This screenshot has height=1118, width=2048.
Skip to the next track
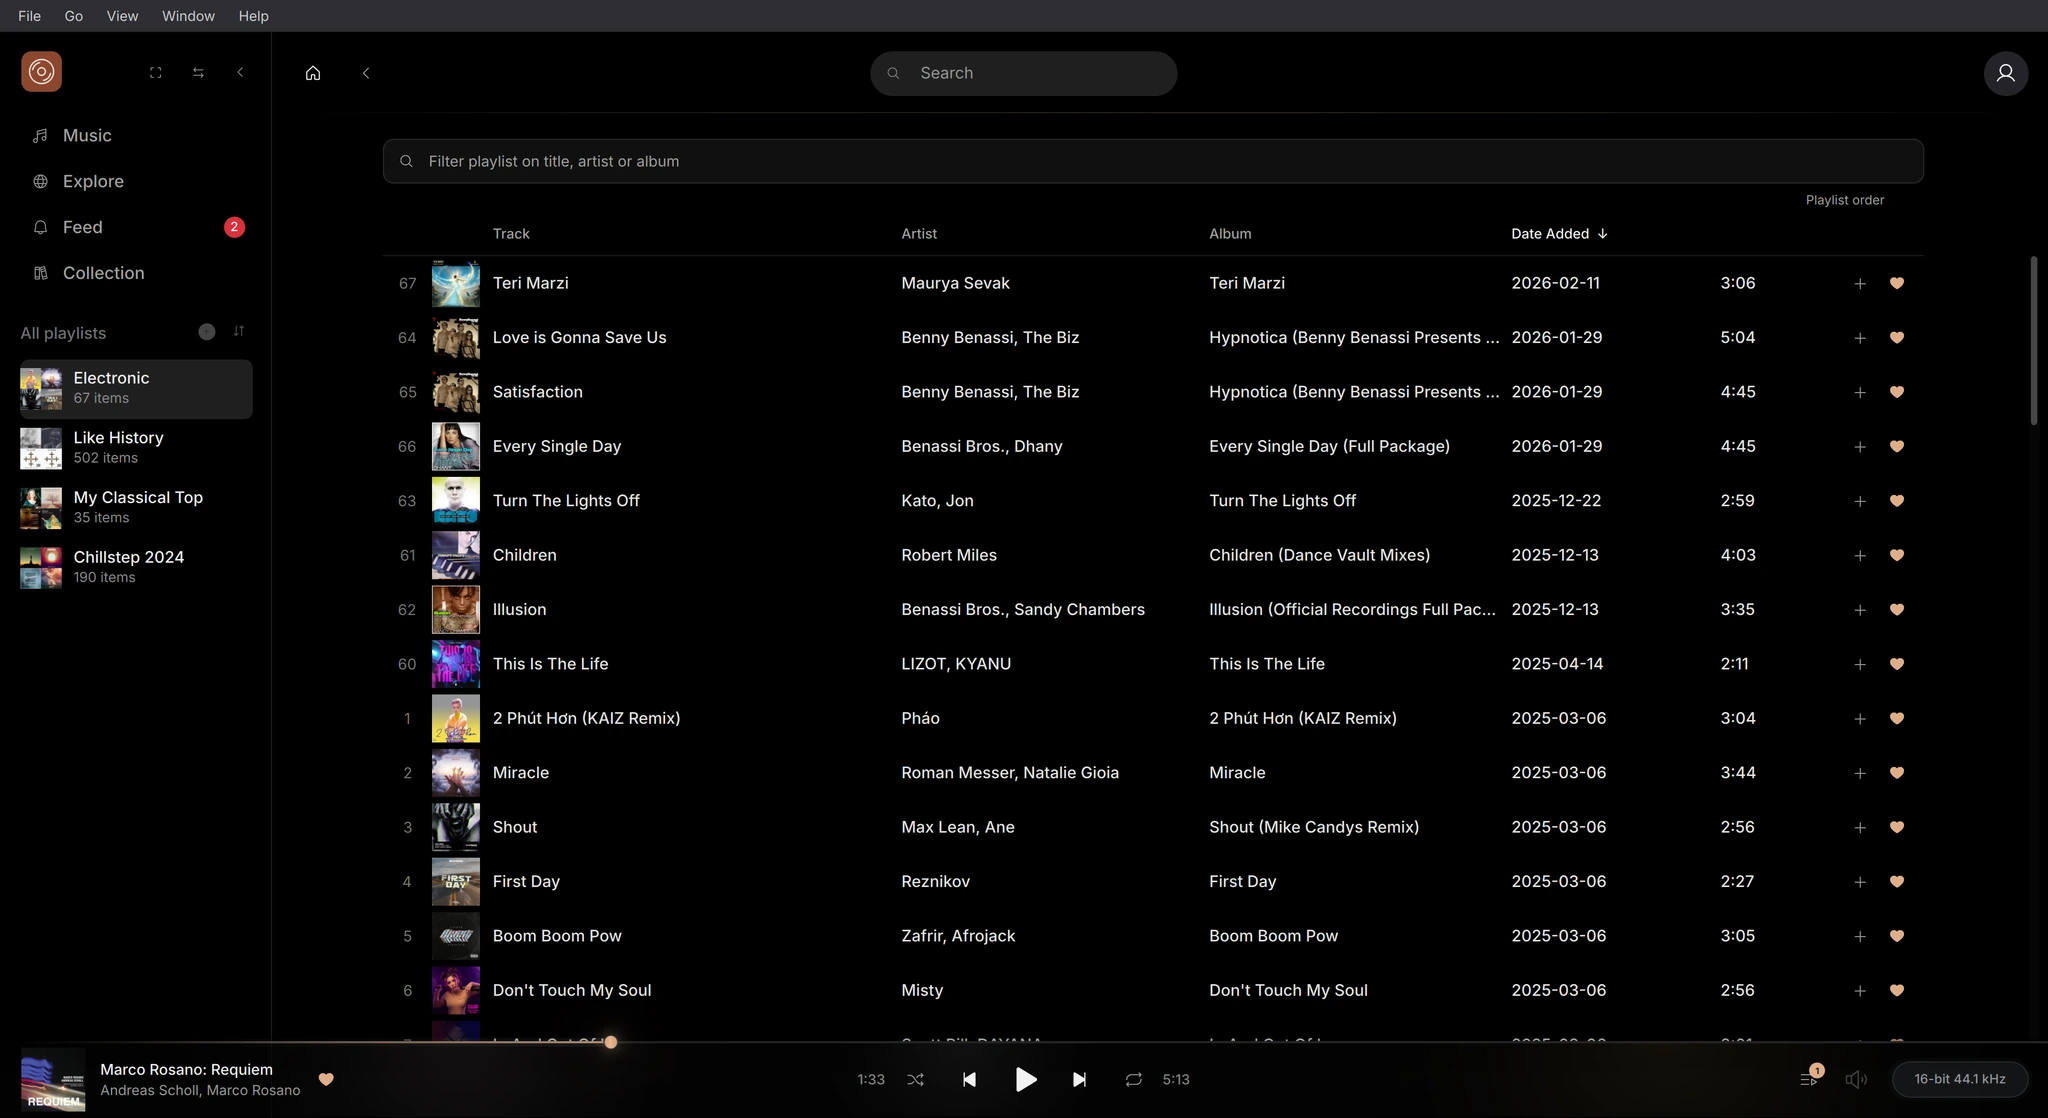click(x=1079, y=1080)
